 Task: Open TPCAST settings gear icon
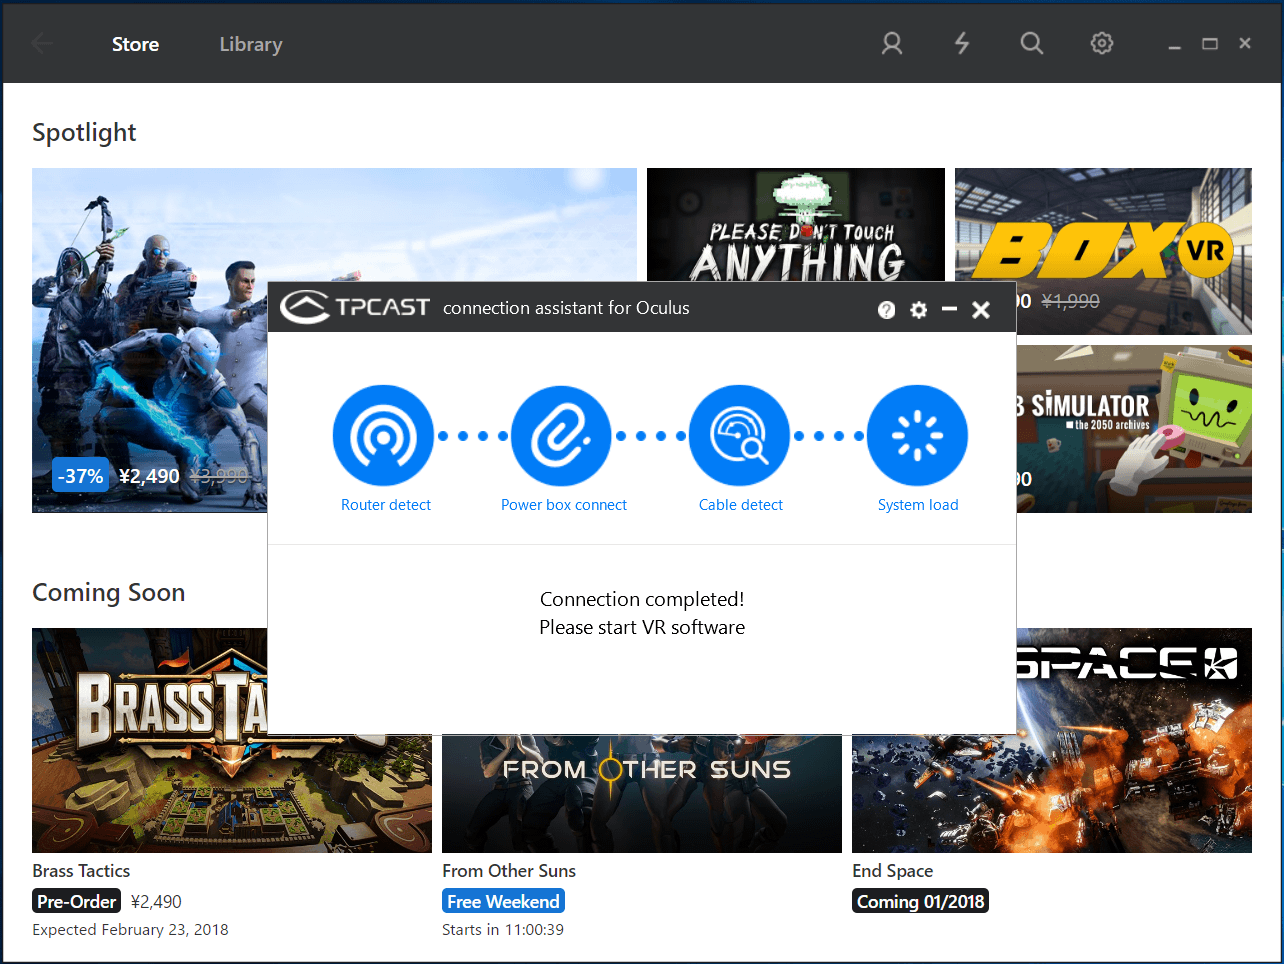919,310
